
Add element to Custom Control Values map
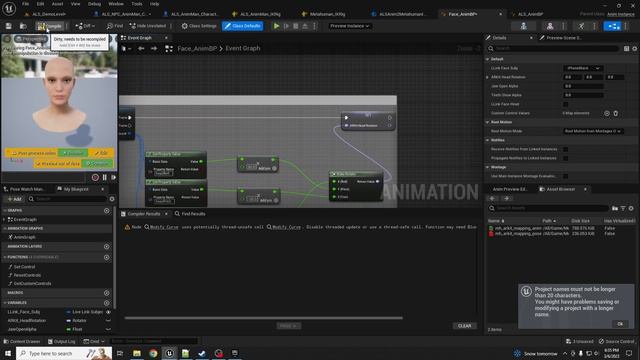[607, 113]
